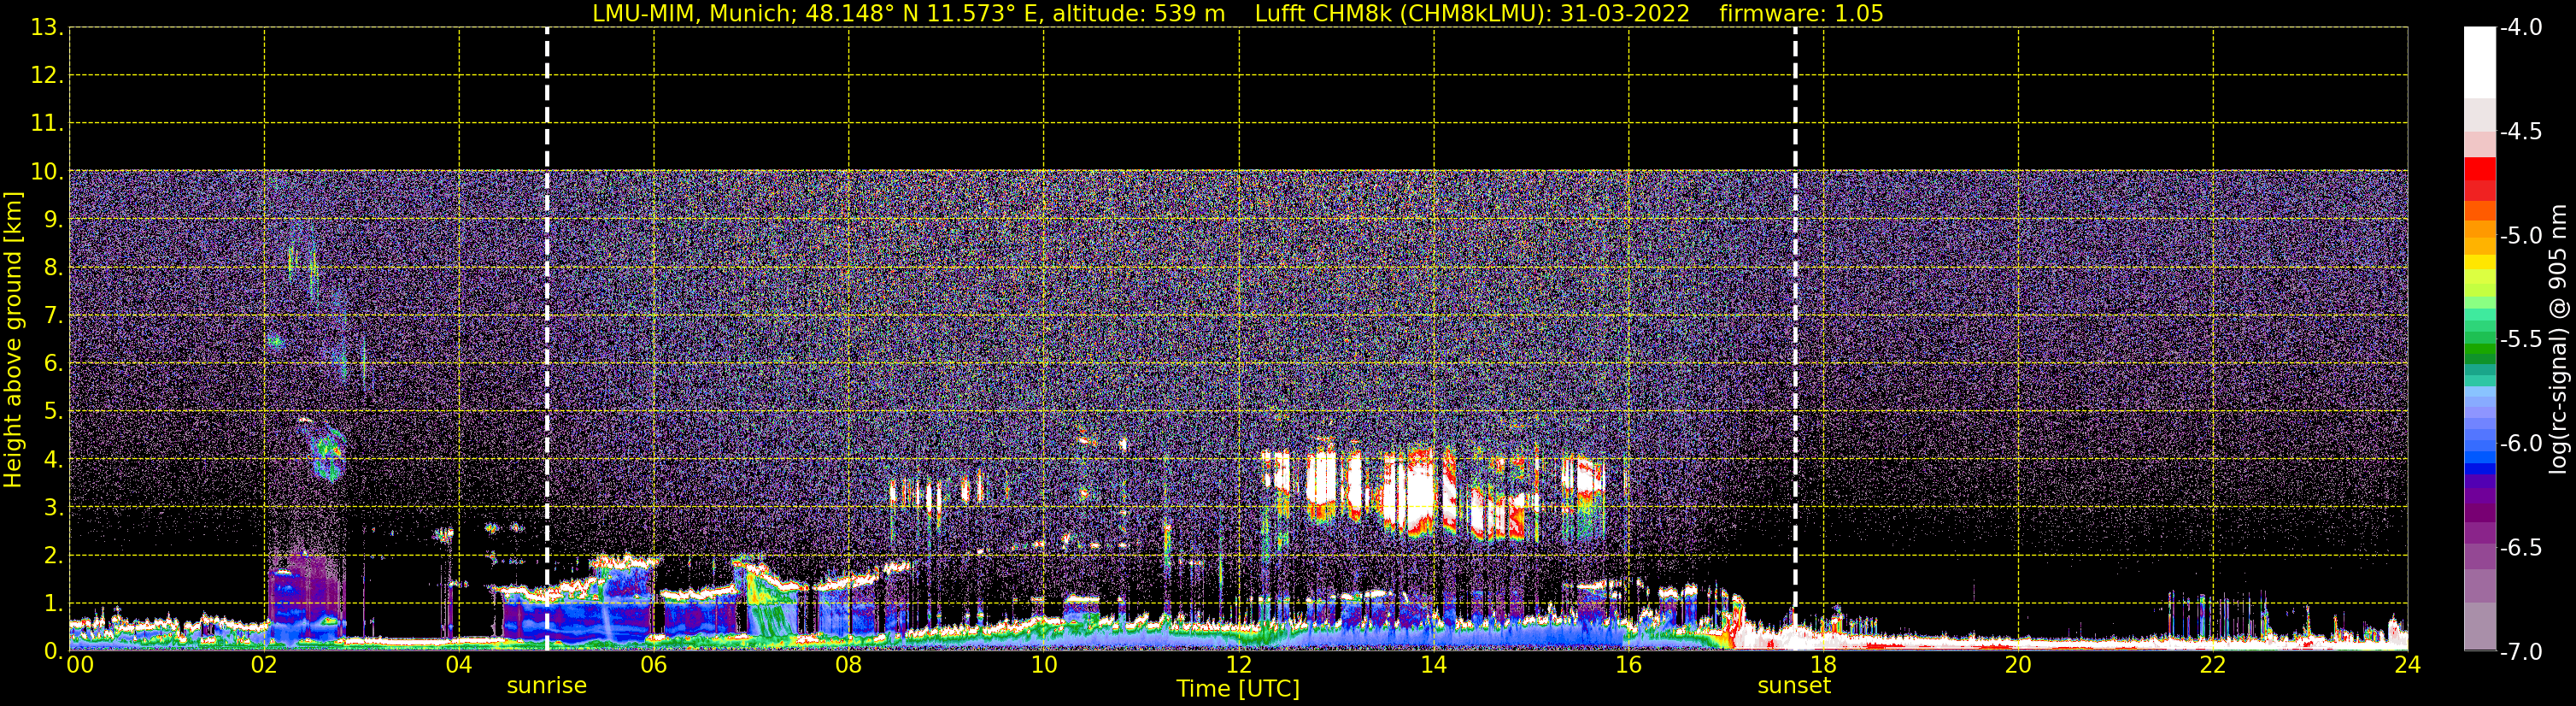Click the 08 tick on the time axis
2576x706 pixels.
tap(849, 665)
